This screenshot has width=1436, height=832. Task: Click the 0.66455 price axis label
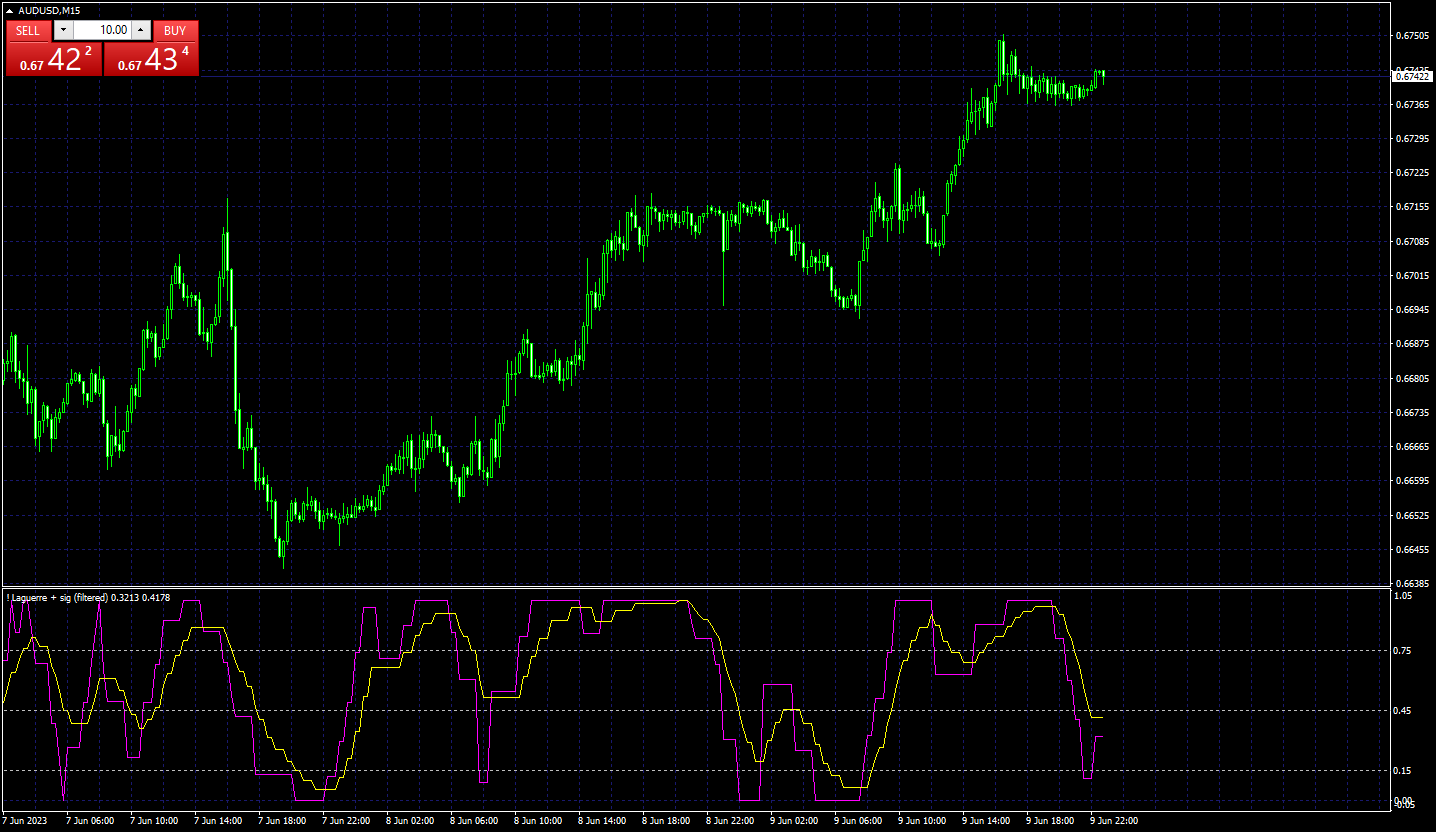[1411, 550]
